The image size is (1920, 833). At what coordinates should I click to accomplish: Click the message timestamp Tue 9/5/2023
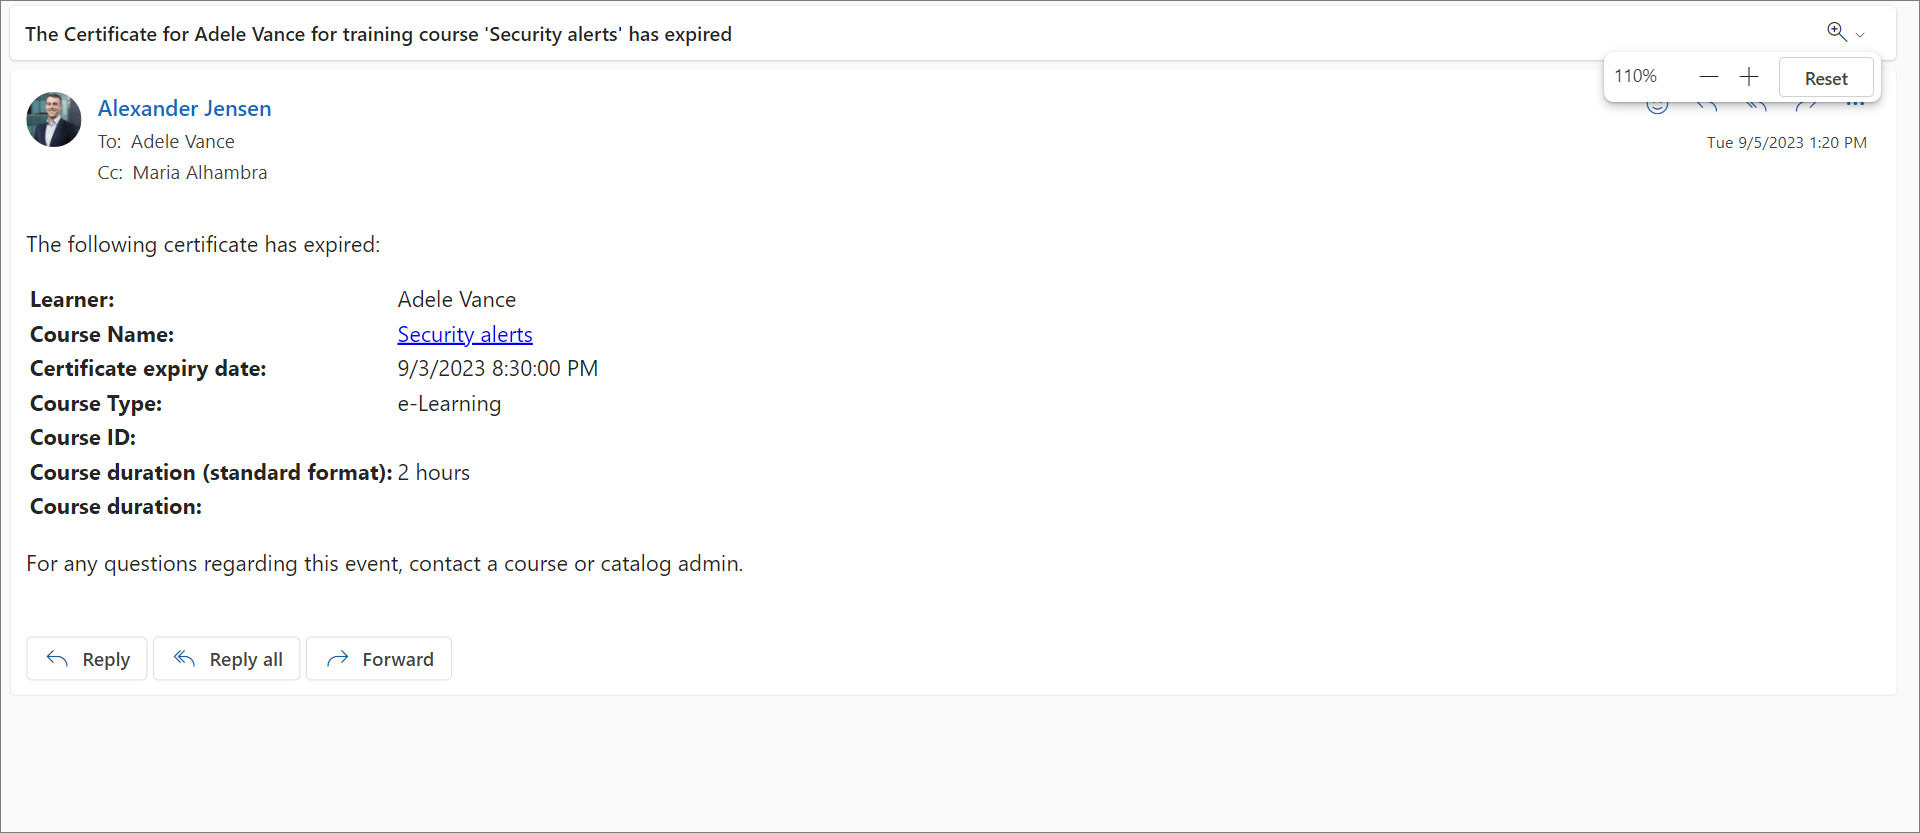(x=1786, y=143)
